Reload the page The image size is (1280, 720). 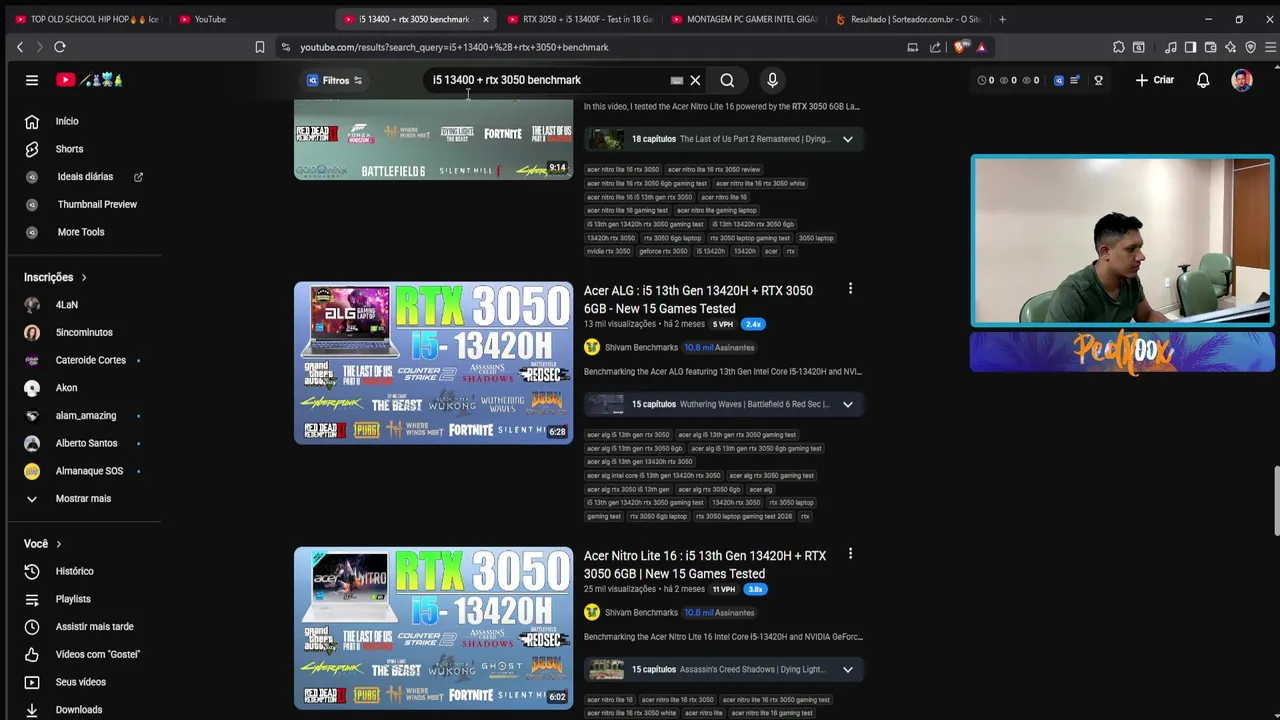pyautogui.click(x=60, y=47)
